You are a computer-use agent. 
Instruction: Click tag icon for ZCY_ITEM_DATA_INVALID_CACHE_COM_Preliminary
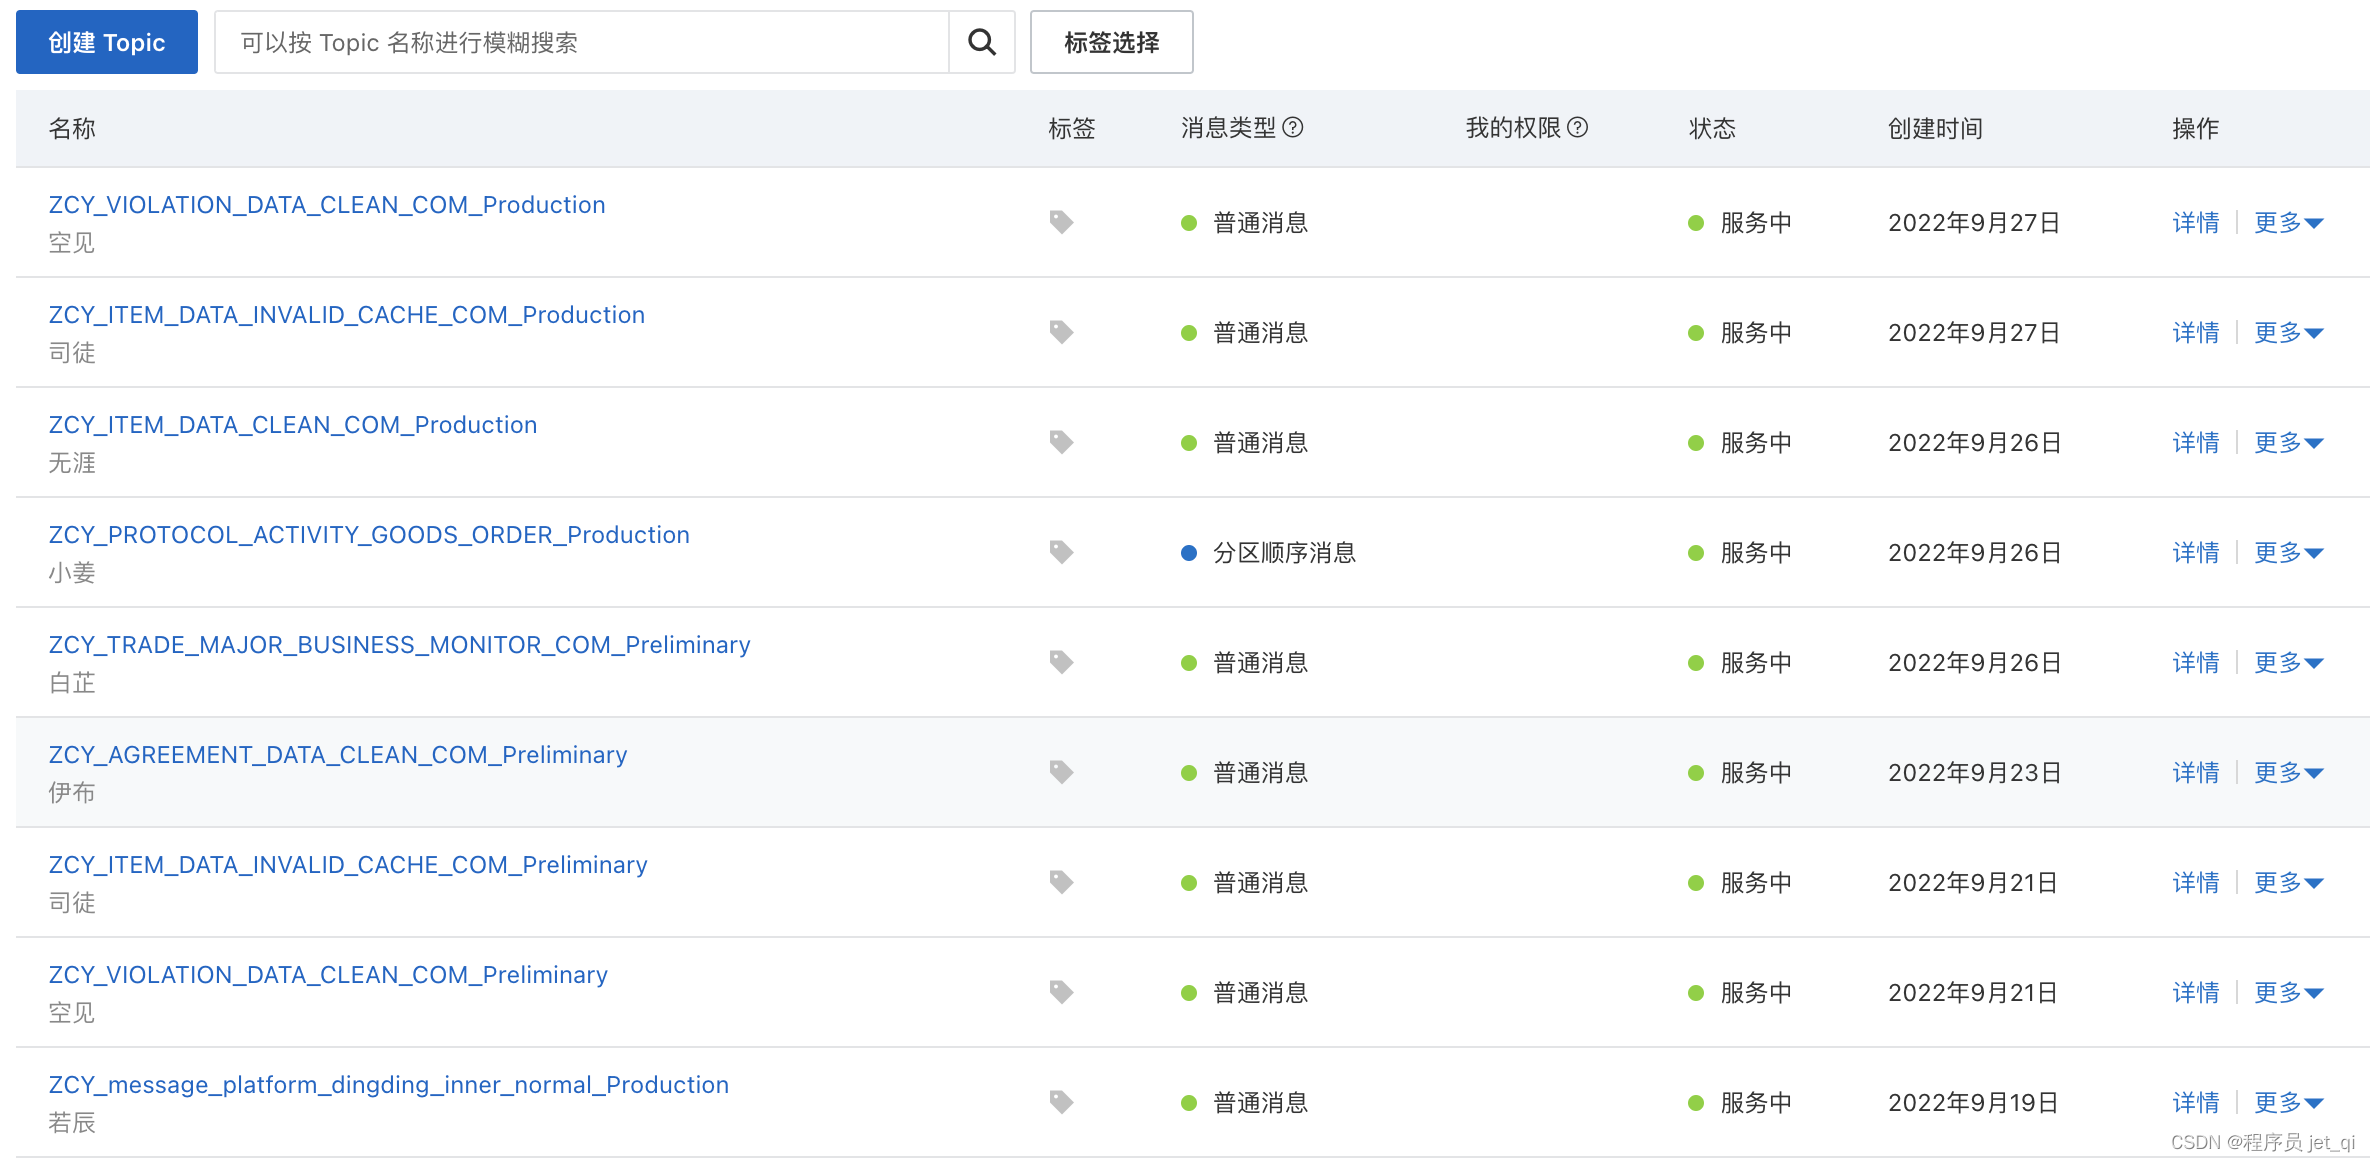pos(1061,882)
